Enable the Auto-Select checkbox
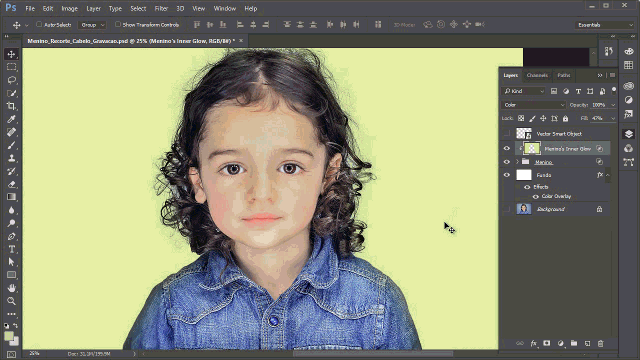This screenshot has height=360, width=640. 39,24
